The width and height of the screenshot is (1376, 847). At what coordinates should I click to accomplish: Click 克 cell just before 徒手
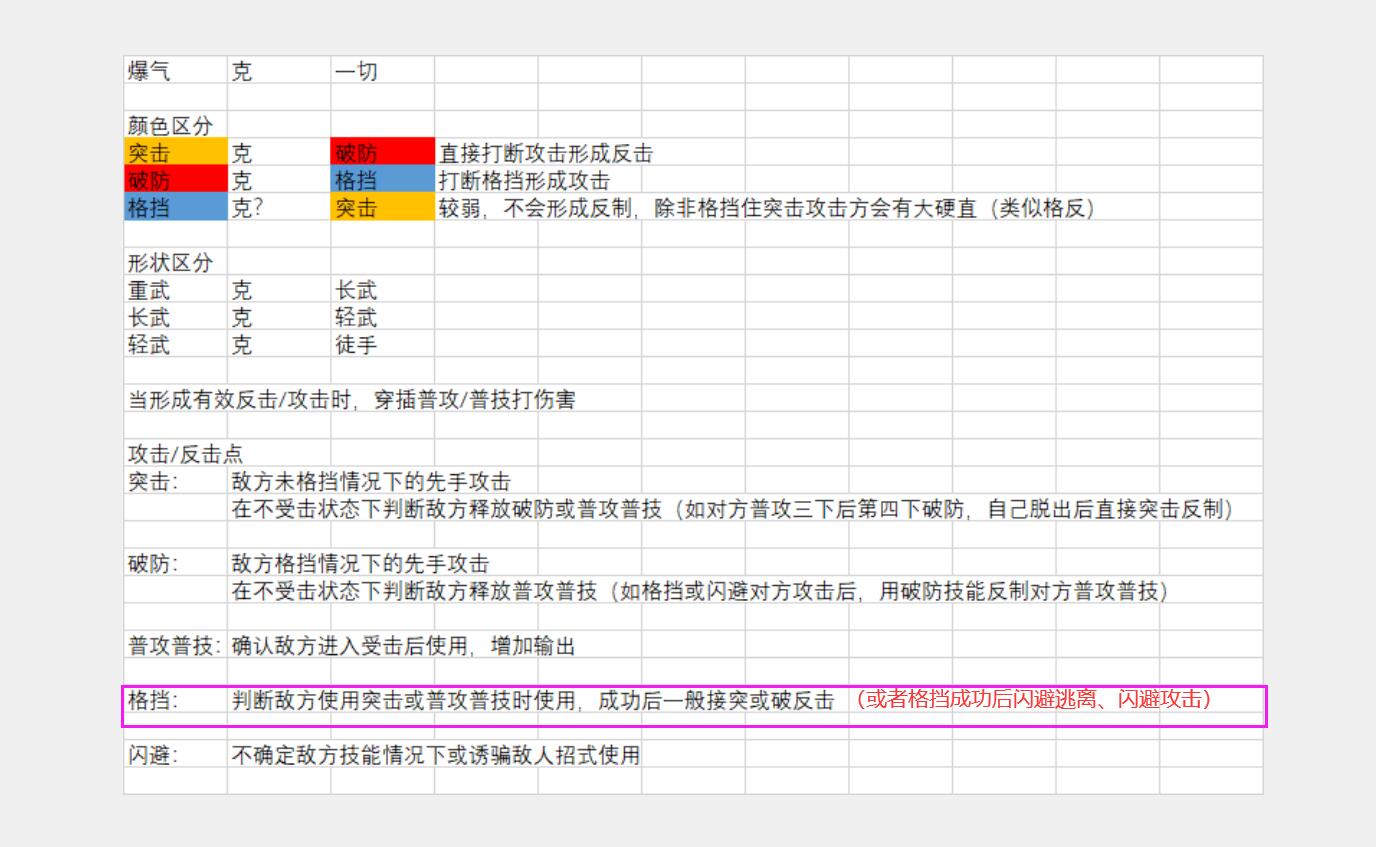pos(279,344)
